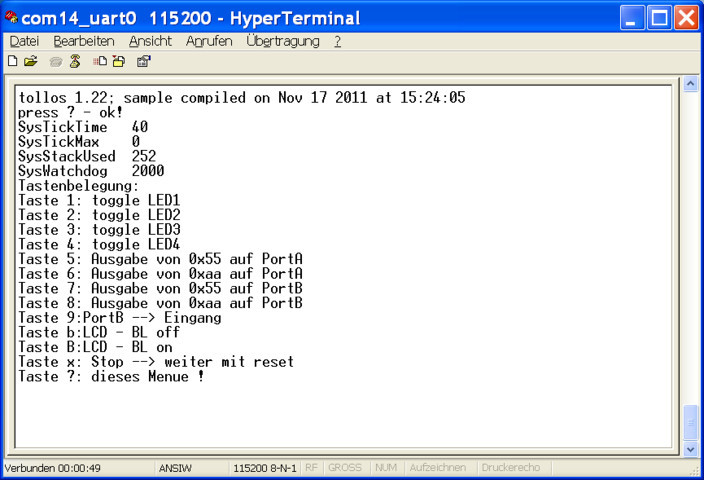Click the New connection toolbar icon
This screenshot has height=480, width=704.
click(x=13, y=61)
